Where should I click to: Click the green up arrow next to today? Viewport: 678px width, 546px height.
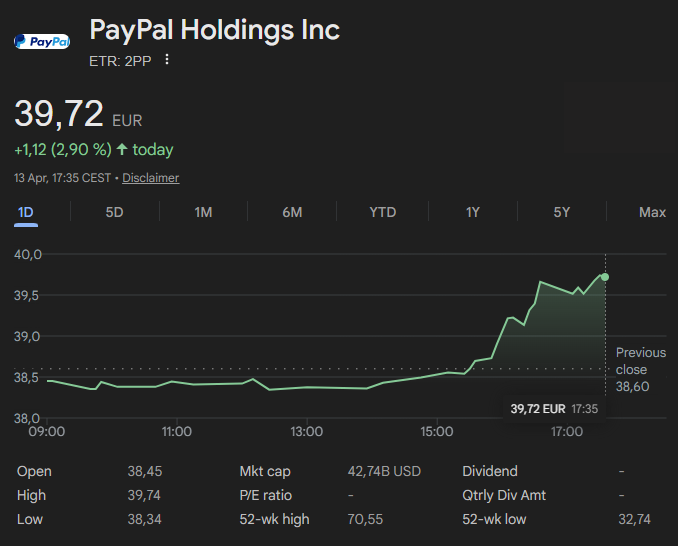tap(122, 150)
